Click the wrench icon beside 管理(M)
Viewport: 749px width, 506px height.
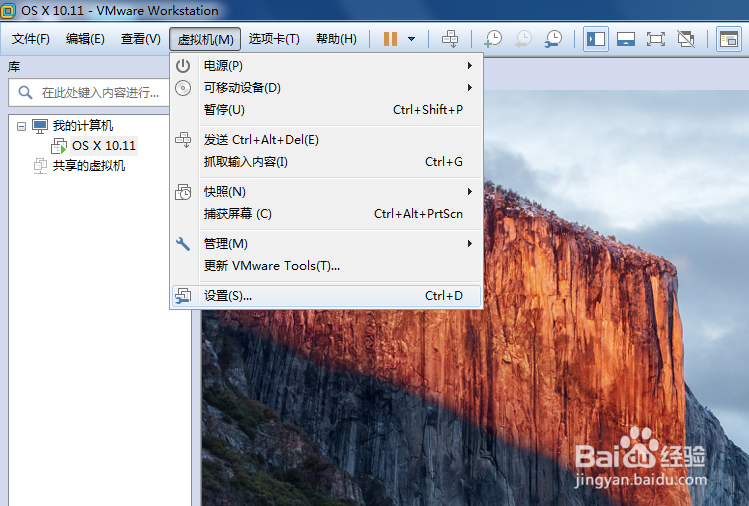point(183,244)
